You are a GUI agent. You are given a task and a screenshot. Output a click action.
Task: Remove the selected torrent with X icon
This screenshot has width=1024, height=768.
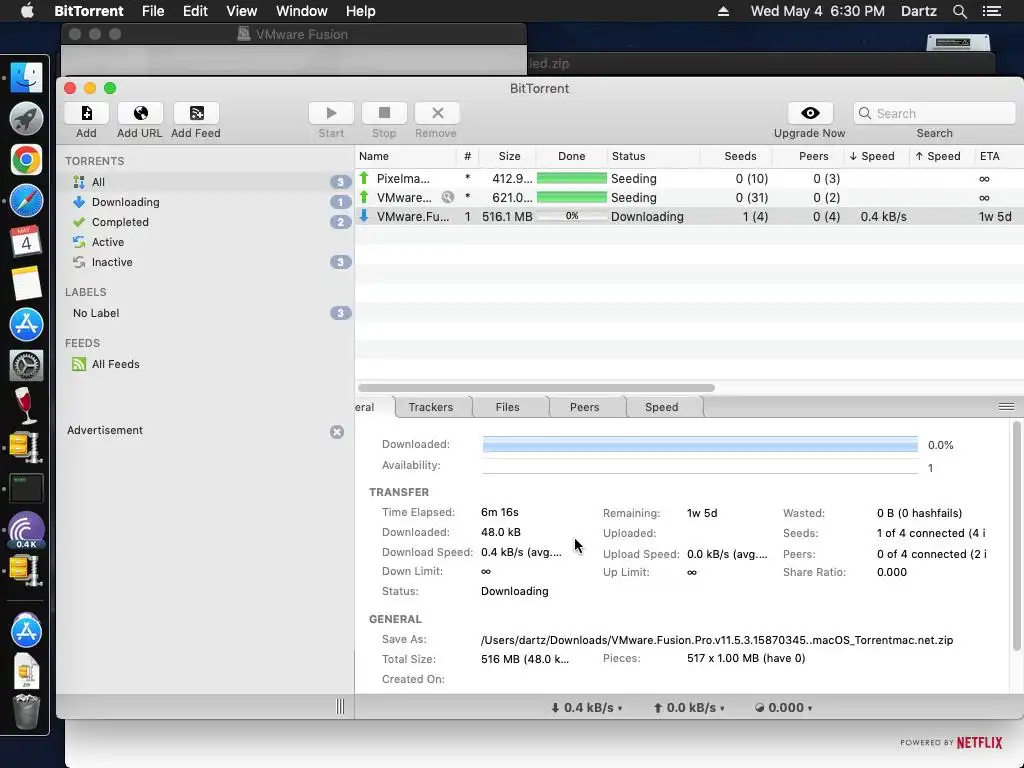pos(437,114)
